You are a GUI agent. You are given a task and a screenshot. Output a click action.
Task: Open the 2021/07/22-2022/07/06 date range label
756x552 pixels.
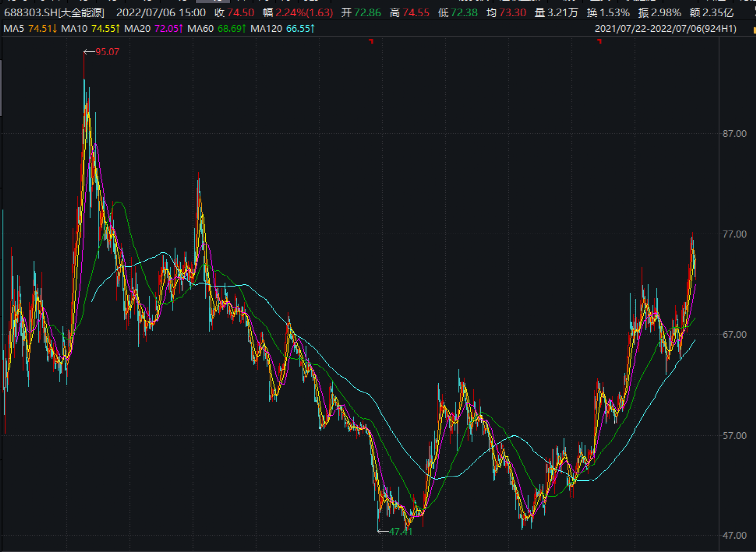click(672, 29)
